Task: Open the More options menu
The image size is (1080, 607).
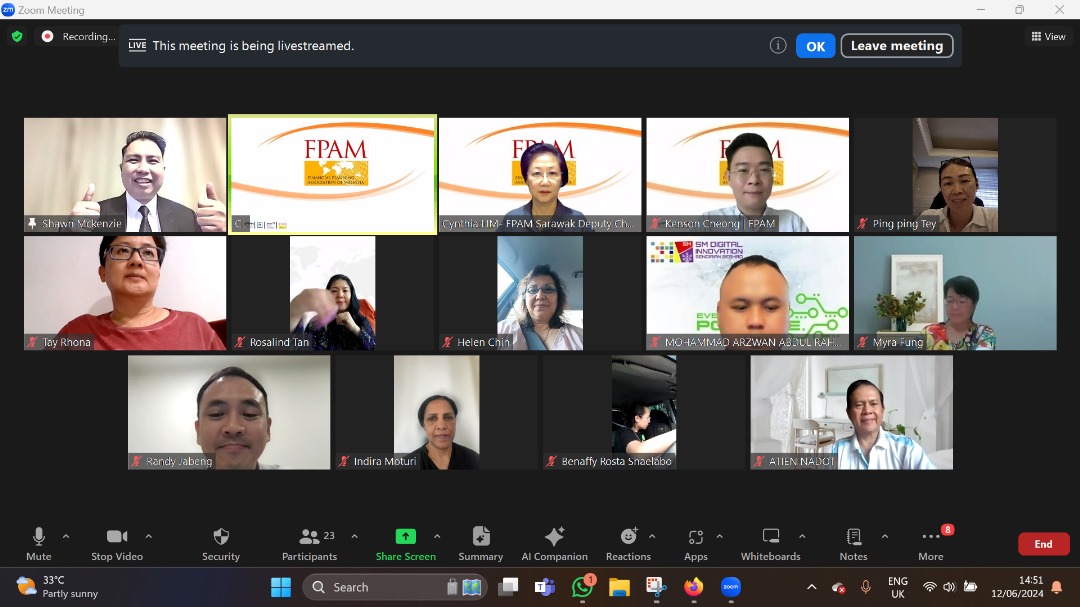Action: pyautogui.click(x=931, y=543)
